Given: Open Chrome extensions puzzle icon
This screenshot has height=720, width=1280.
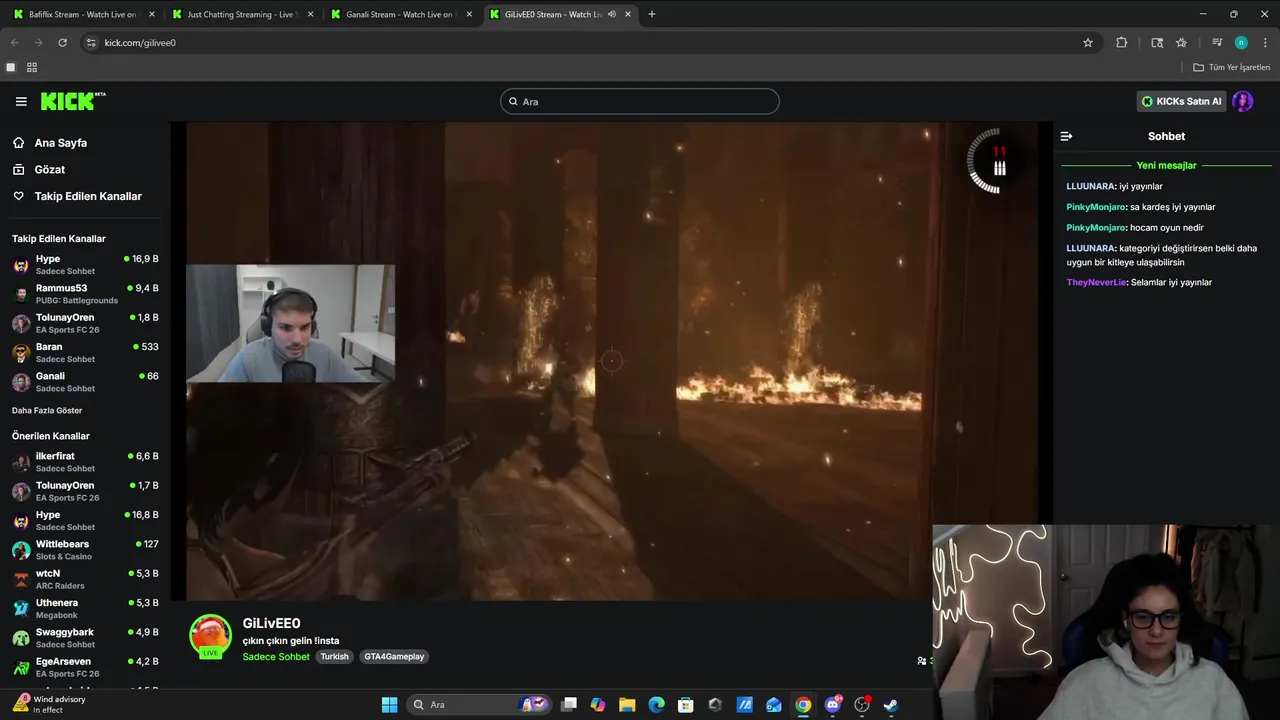Looking at the screenshot, I should click(x=1121, y=43).
